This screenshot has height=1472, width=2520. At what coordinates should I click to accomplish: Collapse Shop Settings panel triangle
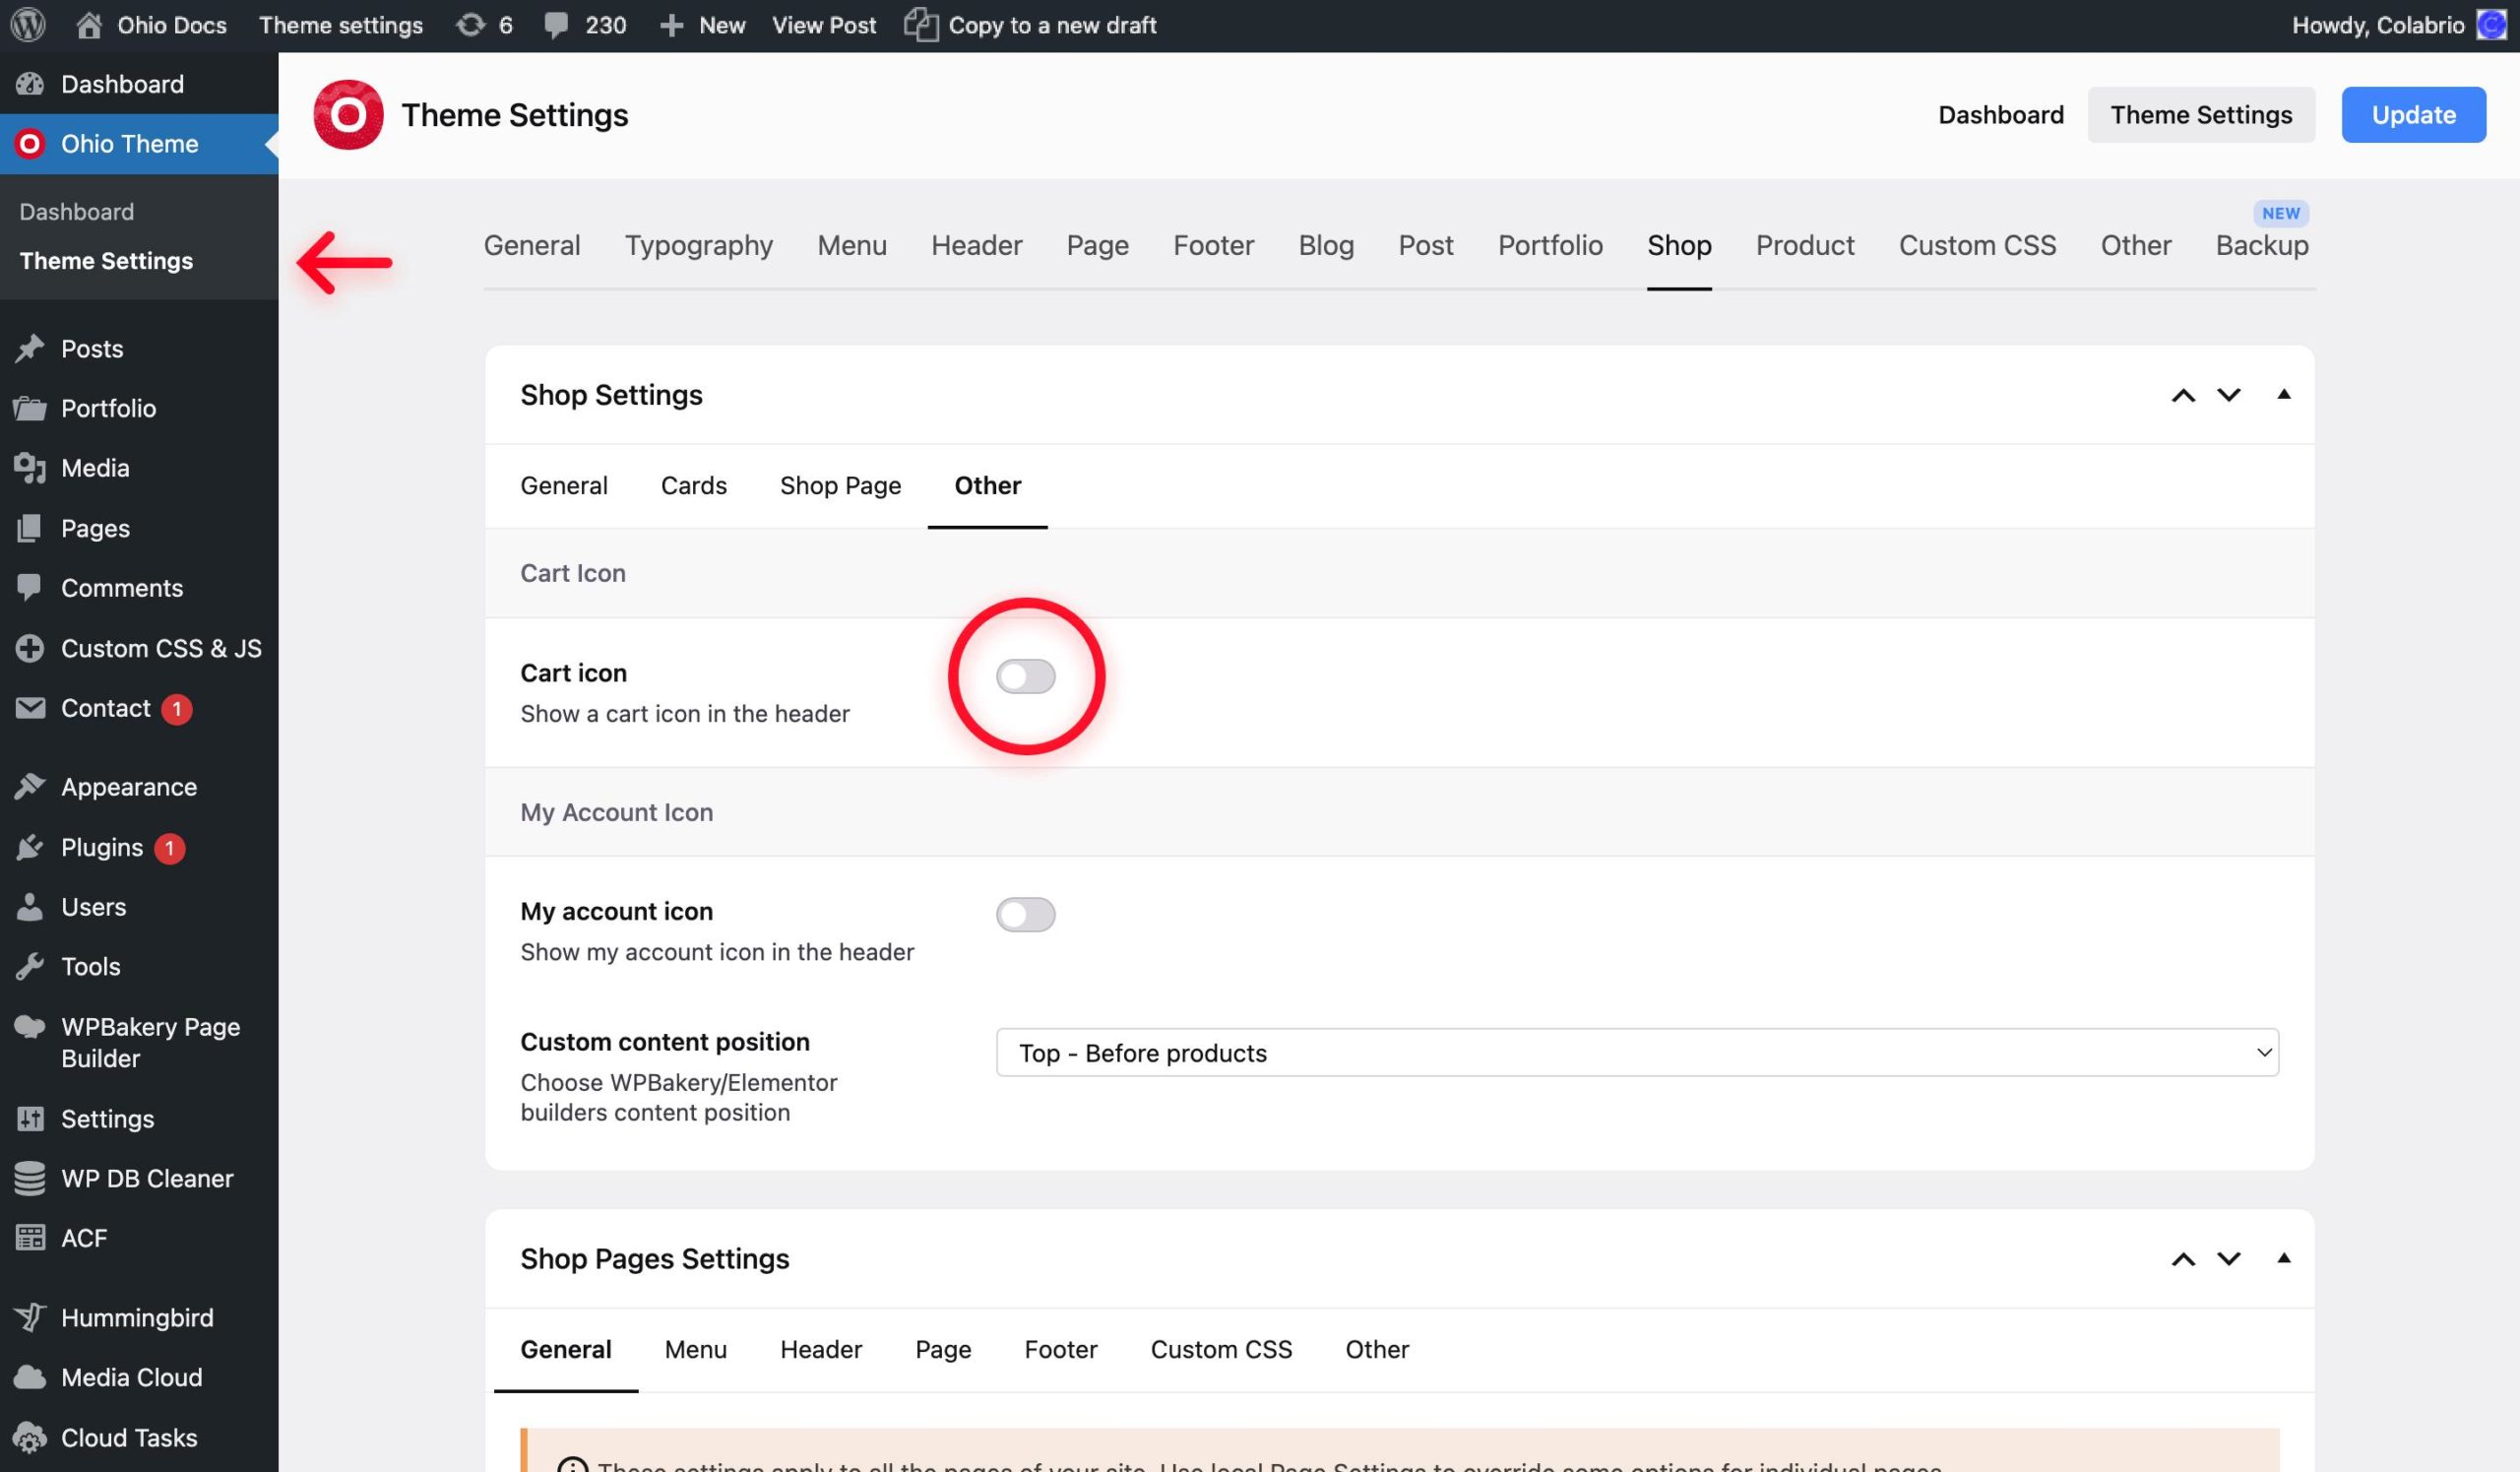[2284, 394]
